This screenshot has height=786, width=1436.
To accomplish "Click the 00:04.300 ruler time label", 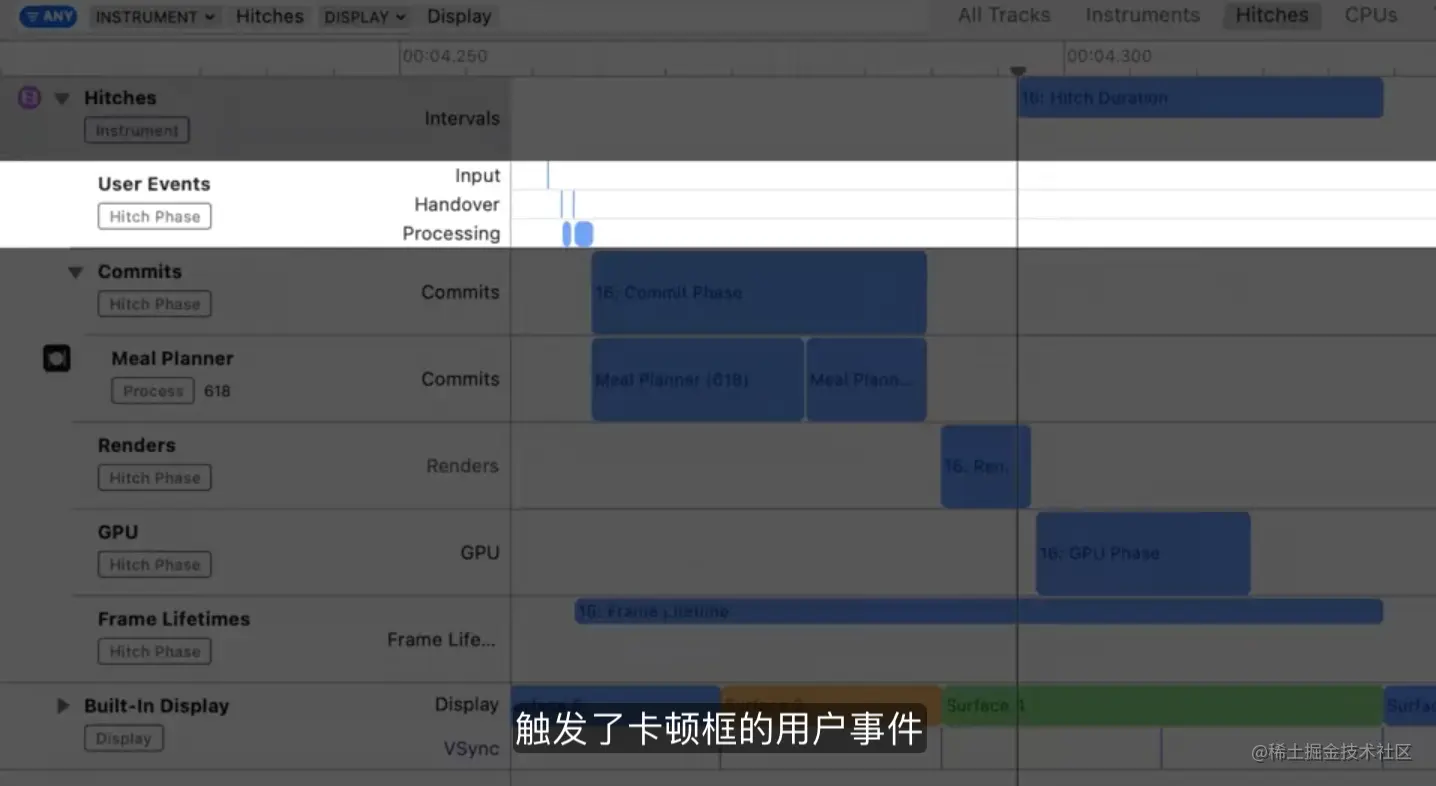I will [x=1109, y=56].
